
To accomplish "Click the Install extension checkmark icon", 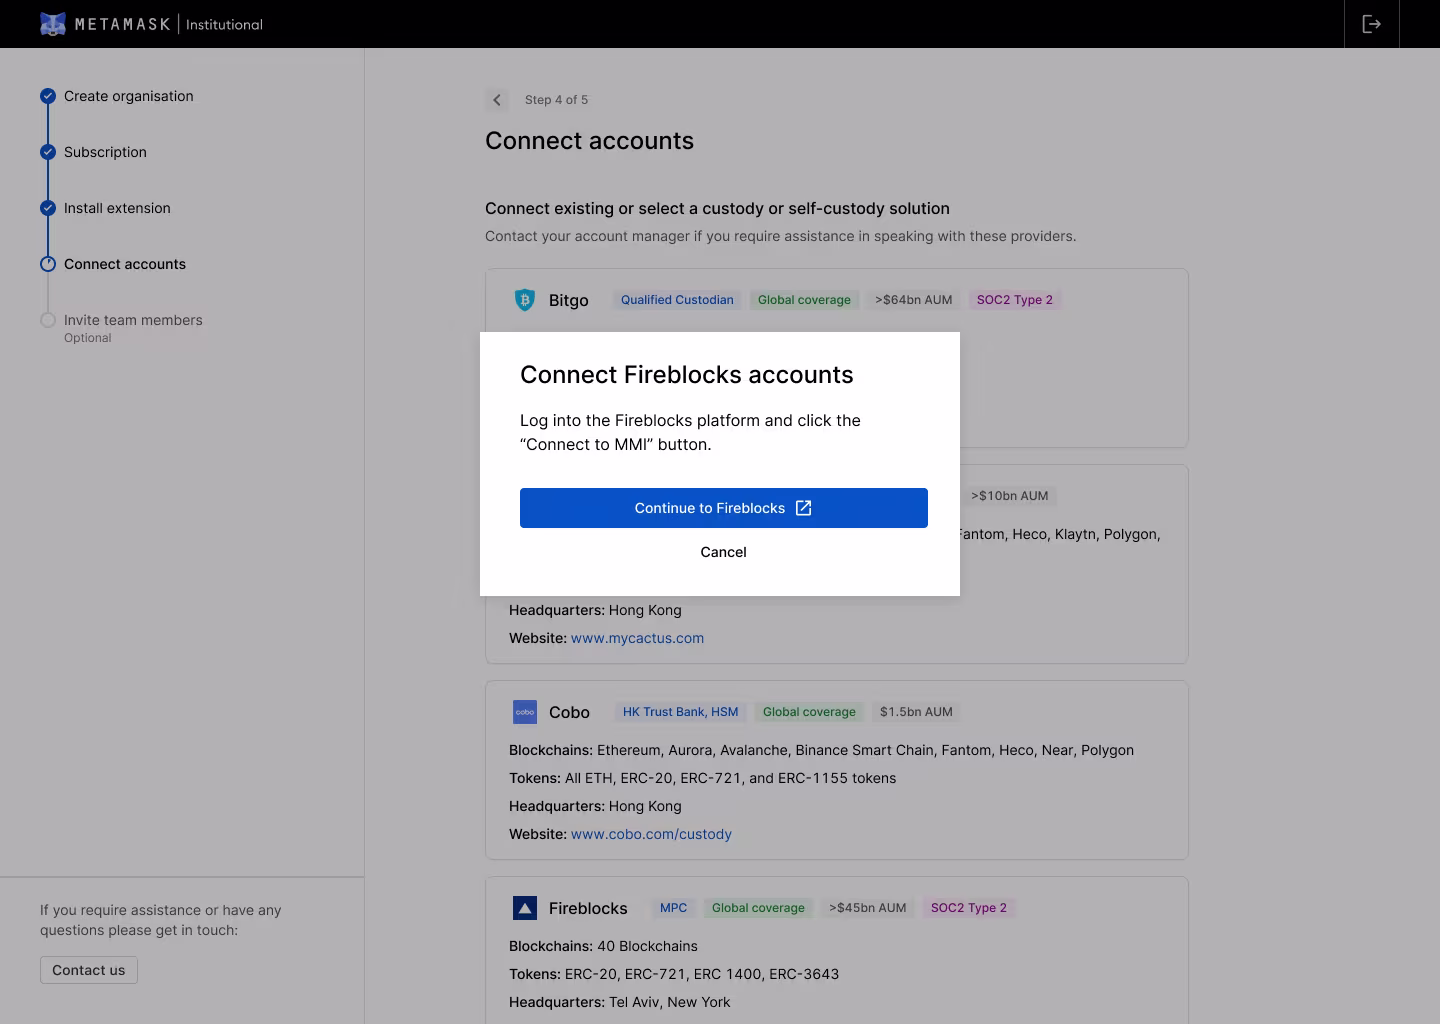I will coord(48,208).
